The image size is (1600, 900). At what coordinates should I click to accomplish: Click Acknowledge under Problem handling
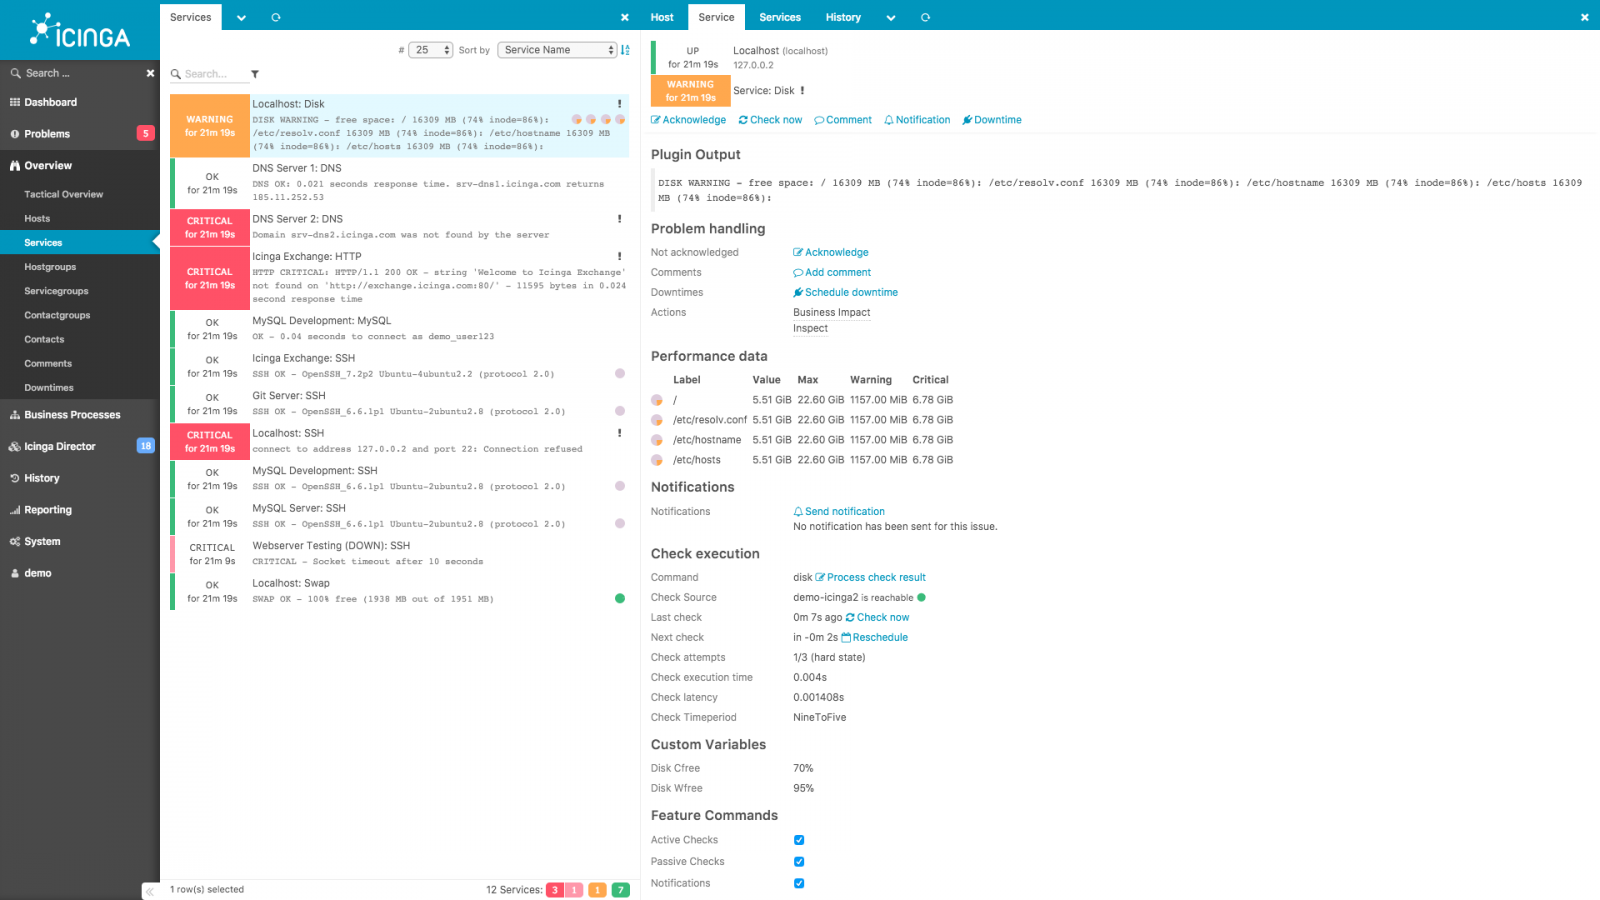[x=831, y=253]
